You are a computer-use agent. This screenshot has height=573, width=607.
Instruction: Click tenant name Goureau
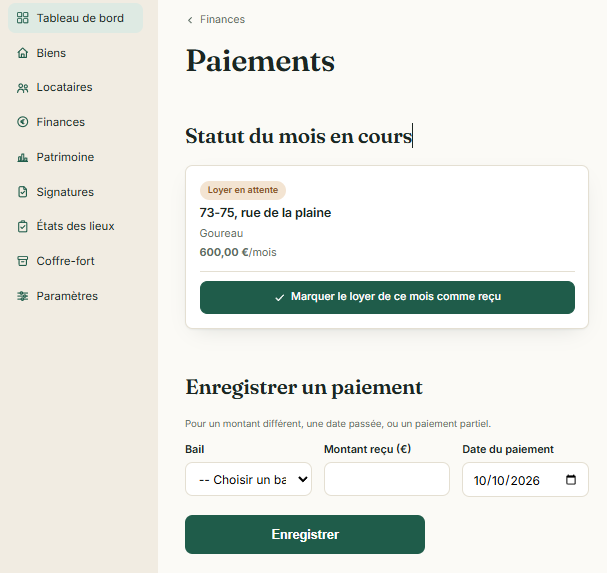coord(221,233)
